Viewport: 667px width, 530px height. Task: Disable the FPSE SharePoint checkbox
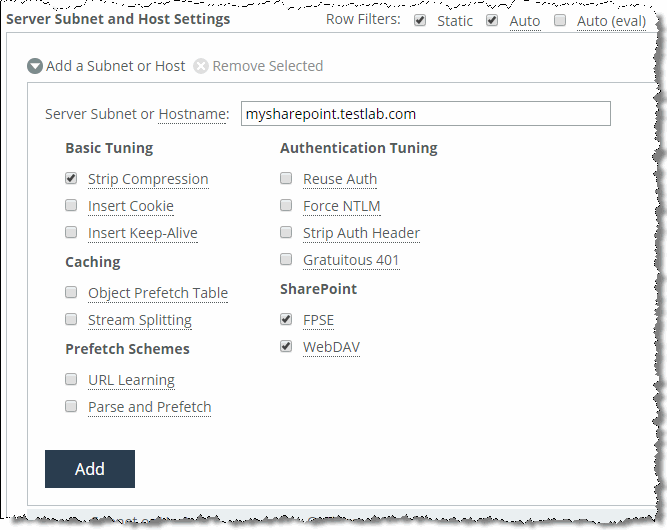[286, 319]
